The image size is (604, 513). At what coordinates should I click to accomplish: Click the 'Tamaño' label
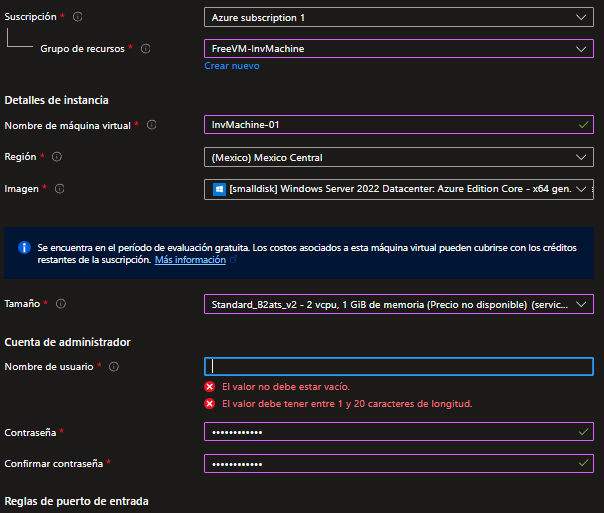[x=22, y=303]
